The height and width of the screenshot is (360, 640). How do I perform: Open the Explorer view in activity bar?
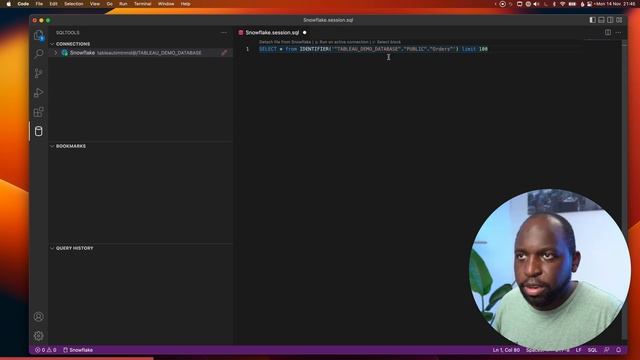pos(39,35)
